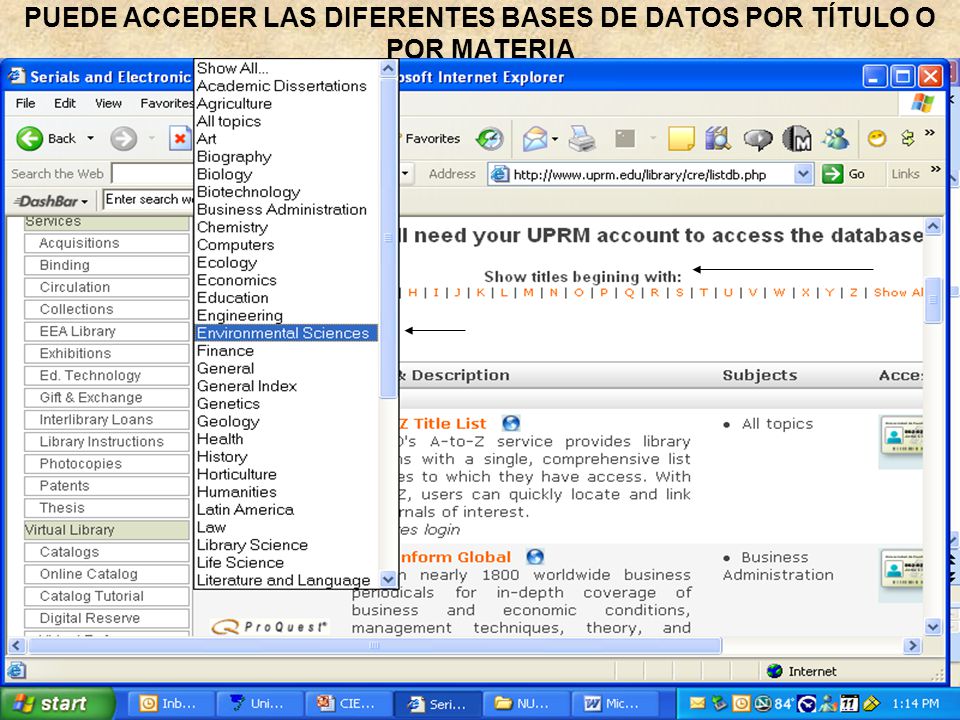
Task: Switch to the CIE... taskbar button
Action: tap(348, 704)
